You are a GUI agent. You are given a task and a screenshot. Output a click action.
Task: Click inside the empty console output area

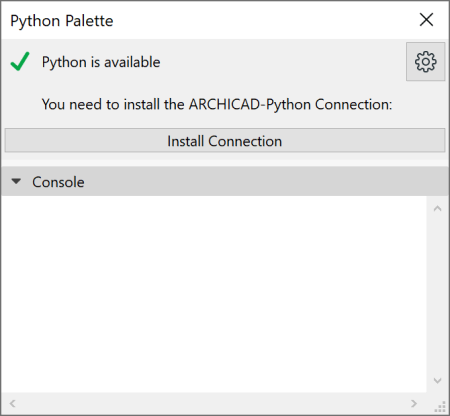[214, 294]
